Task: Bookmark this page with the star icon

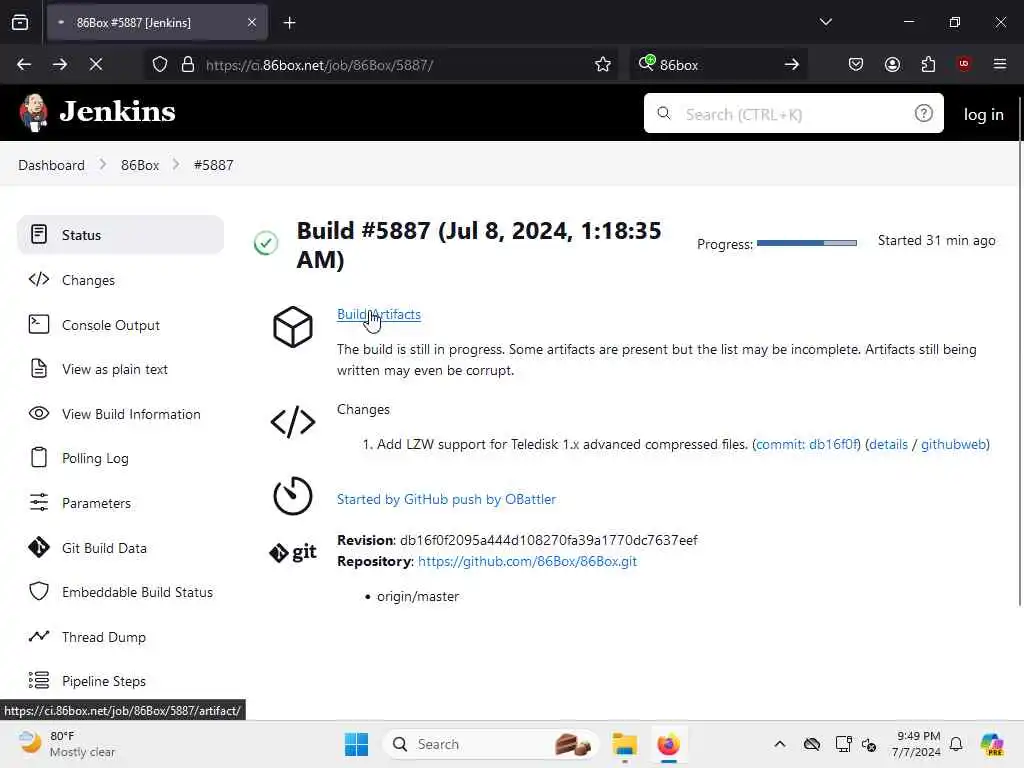Action: (x=603, y=64)
